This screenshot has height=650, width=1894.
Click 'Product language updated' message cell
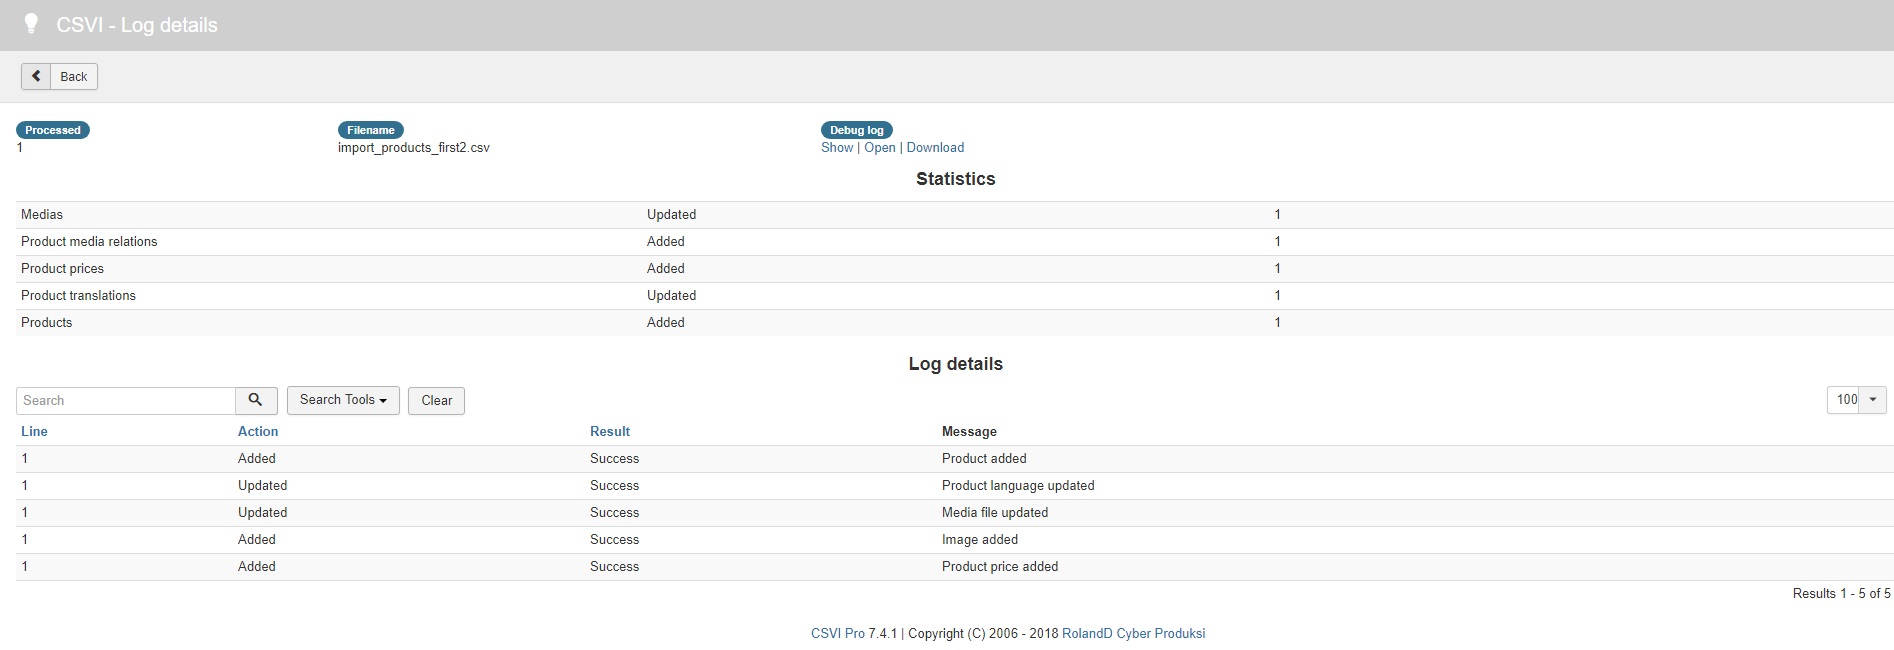[x=1018, y=485]
